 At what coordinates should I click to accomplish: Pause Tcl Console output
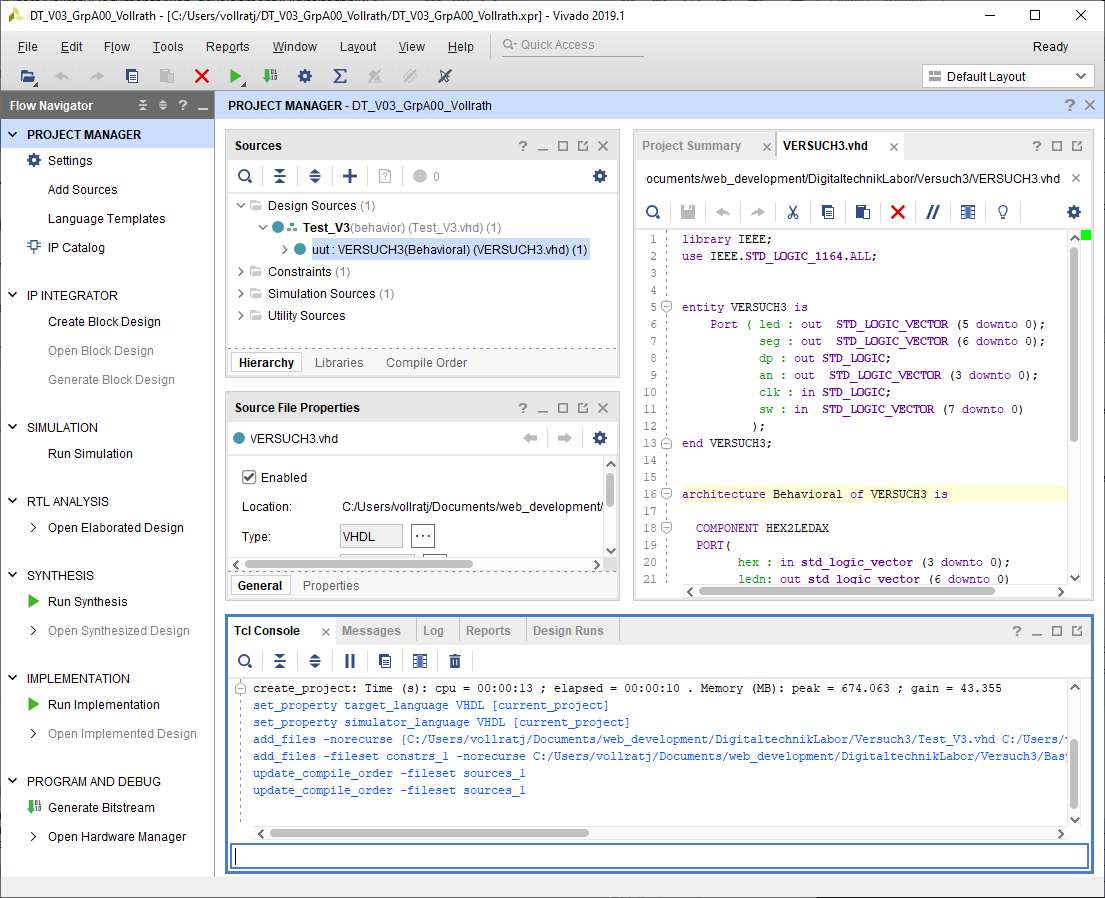point(350,661)
